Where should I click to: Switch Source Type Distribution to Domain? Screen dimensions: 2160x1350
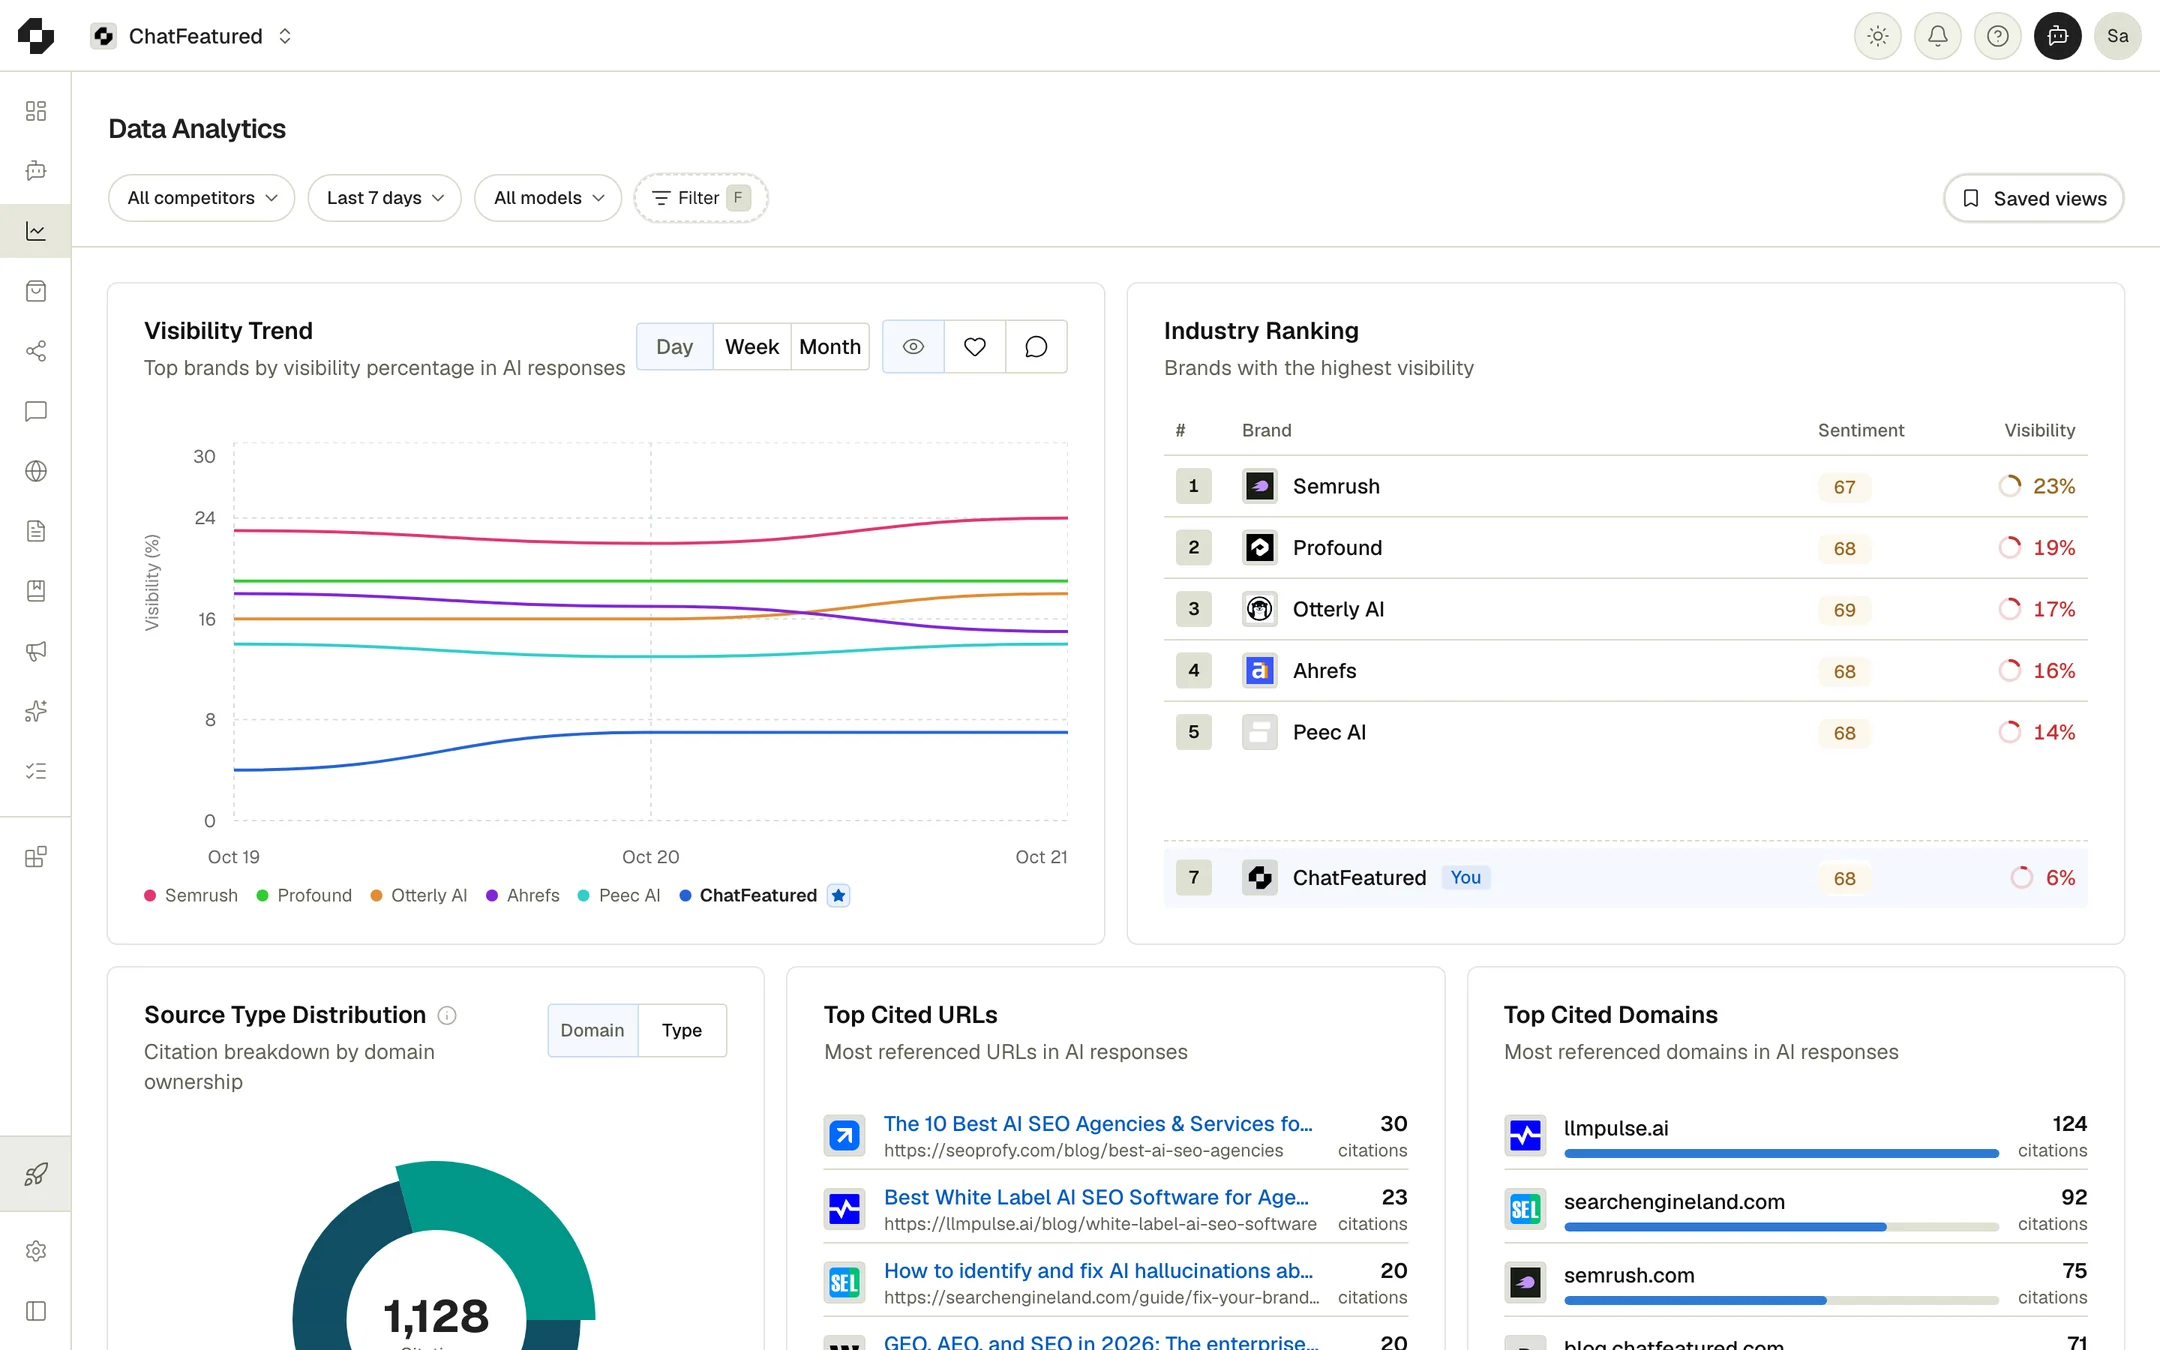pos(592,1030)
